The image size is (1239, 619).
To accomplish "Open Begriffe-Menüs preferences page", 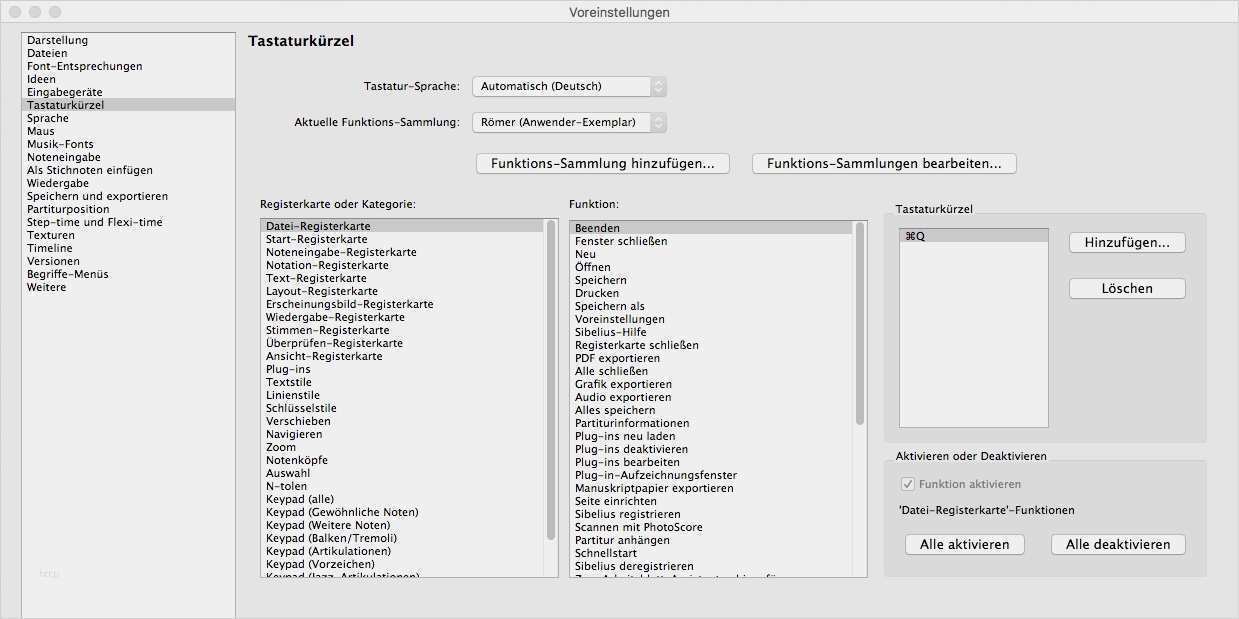I will pos(128,274).
